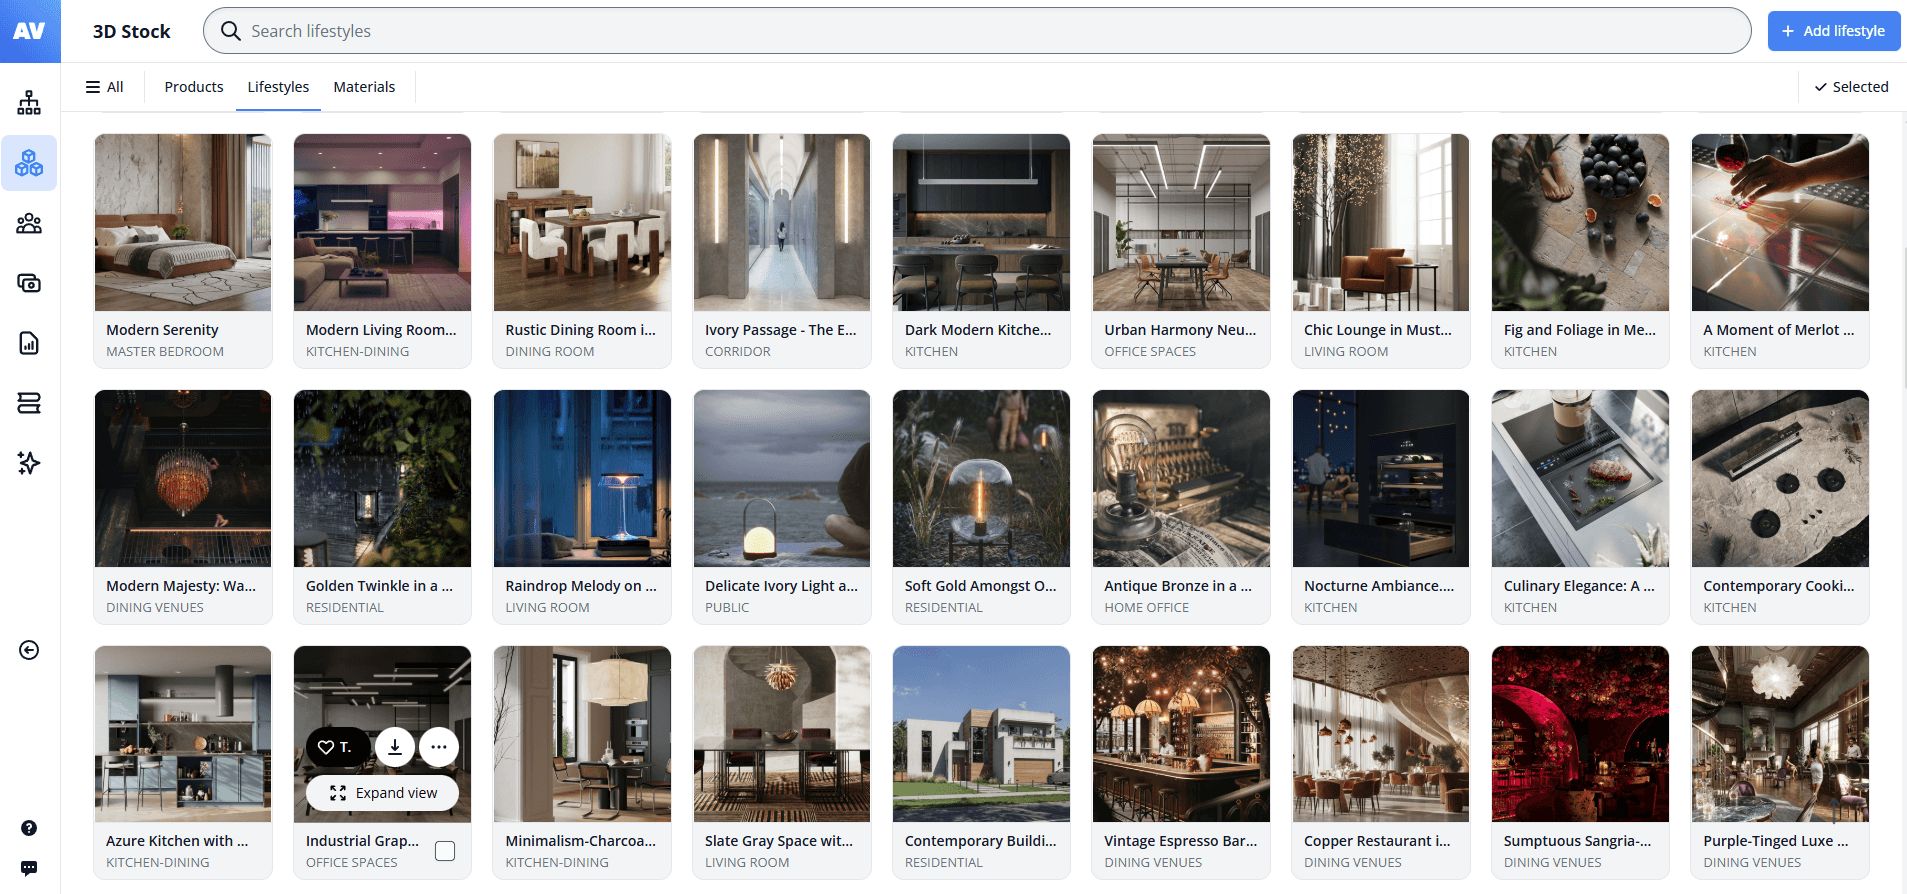Open the team members sidebar icon
Screen dimensions: 1907x894
click(29, 223)
